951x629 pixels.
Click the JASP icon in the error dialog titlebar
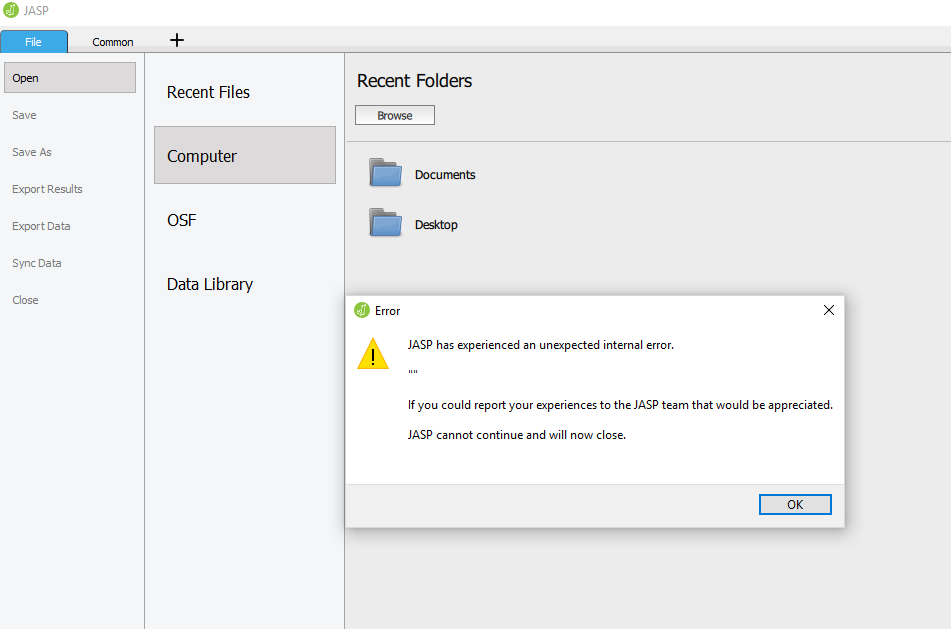[361, 310]
